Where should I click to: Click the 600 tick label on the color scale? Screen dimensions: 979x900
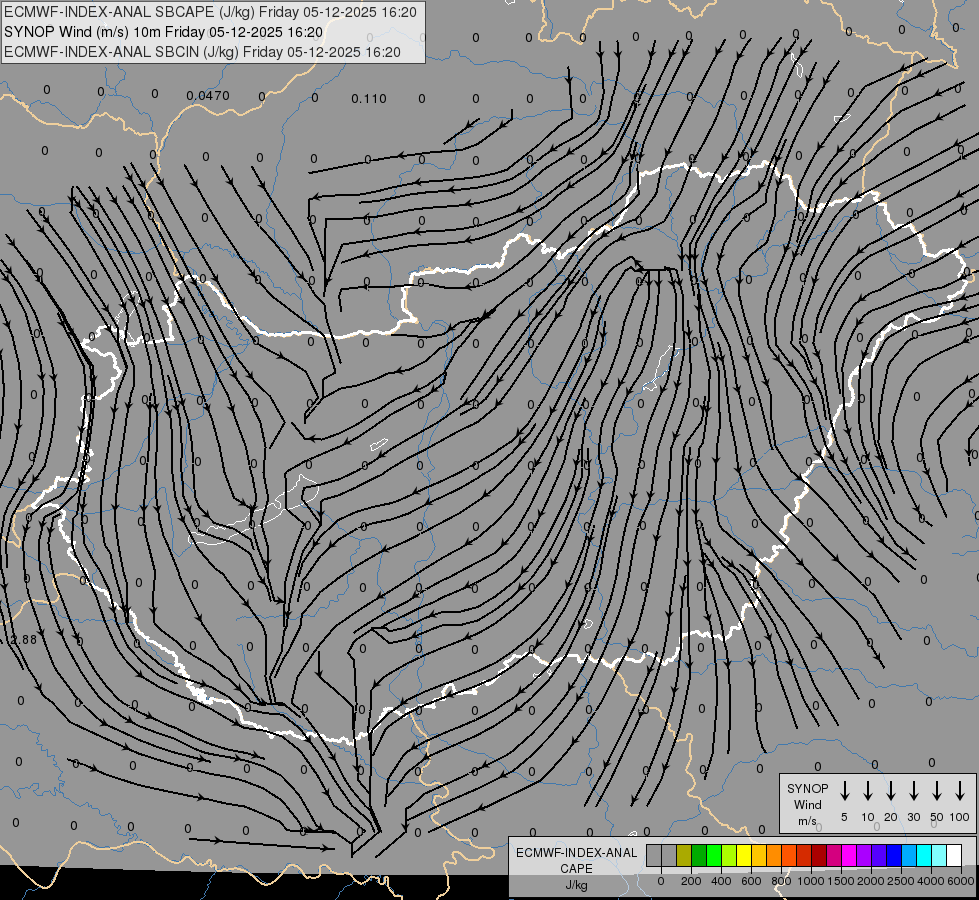click(751, 881)
